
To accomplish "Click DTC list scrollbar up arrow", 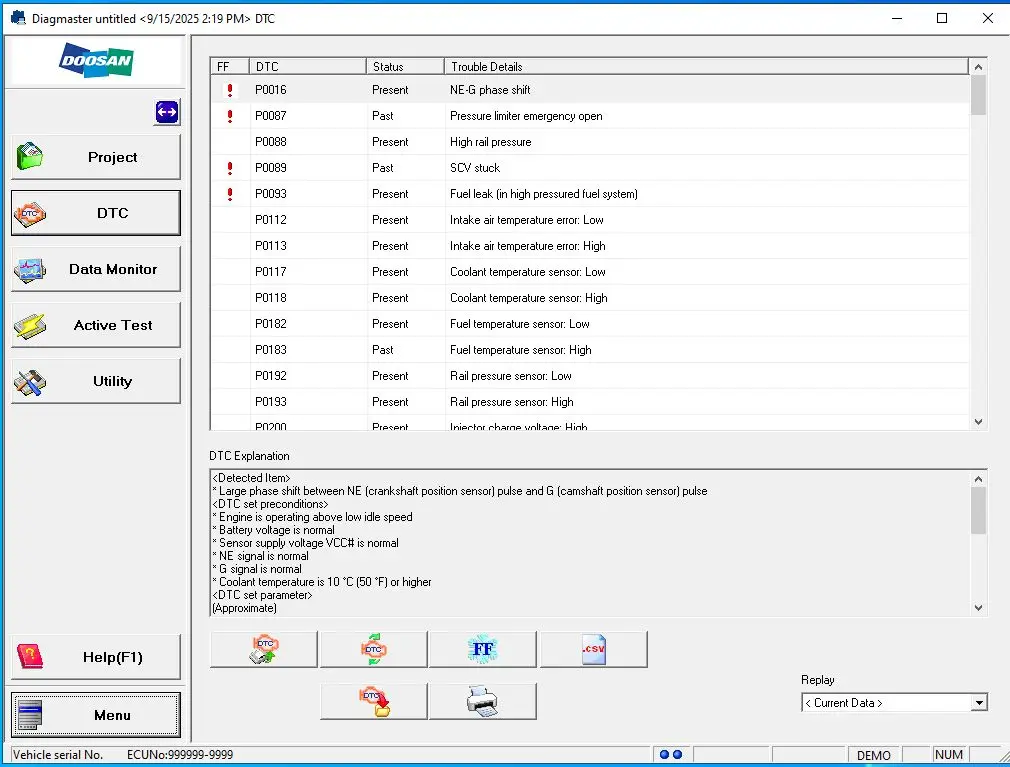I will click(x=978, y=67).
